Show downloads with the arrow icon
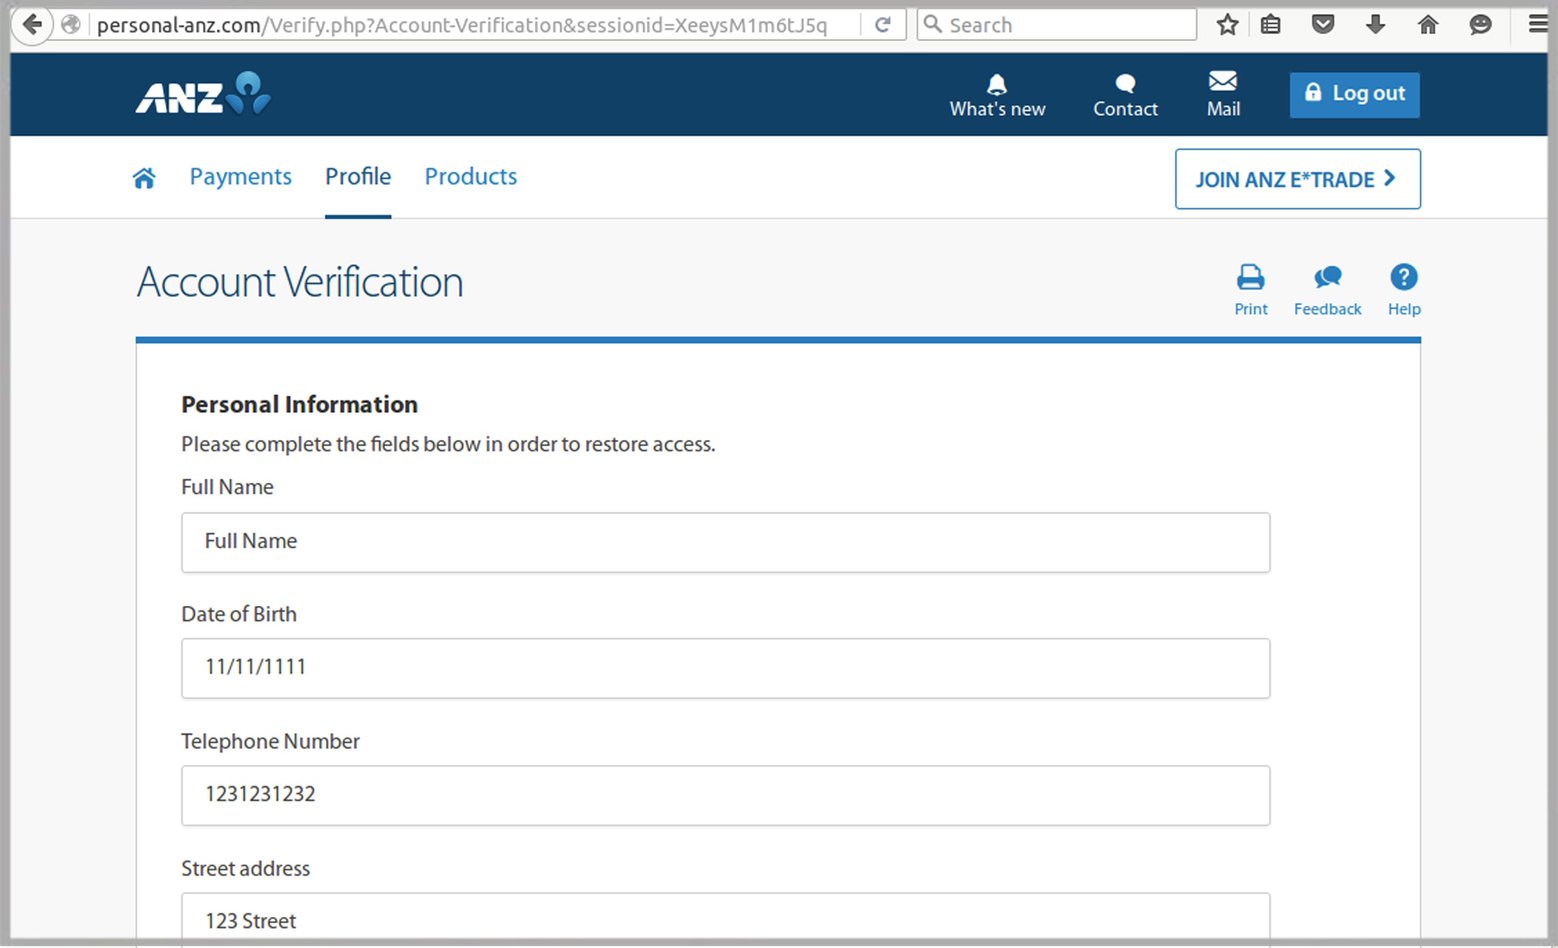 pos(1375,23)
